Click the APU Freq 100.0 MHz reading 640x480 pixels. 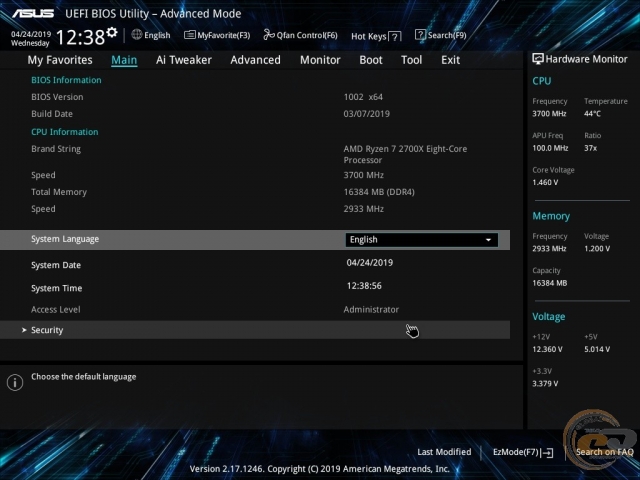pos(550,148)
